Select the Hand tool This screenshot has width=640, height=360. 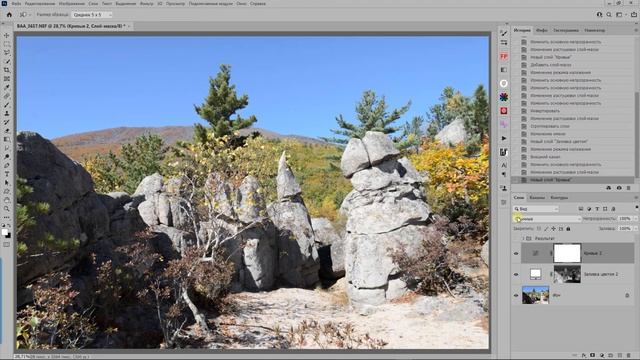click(x=7, y=200)
